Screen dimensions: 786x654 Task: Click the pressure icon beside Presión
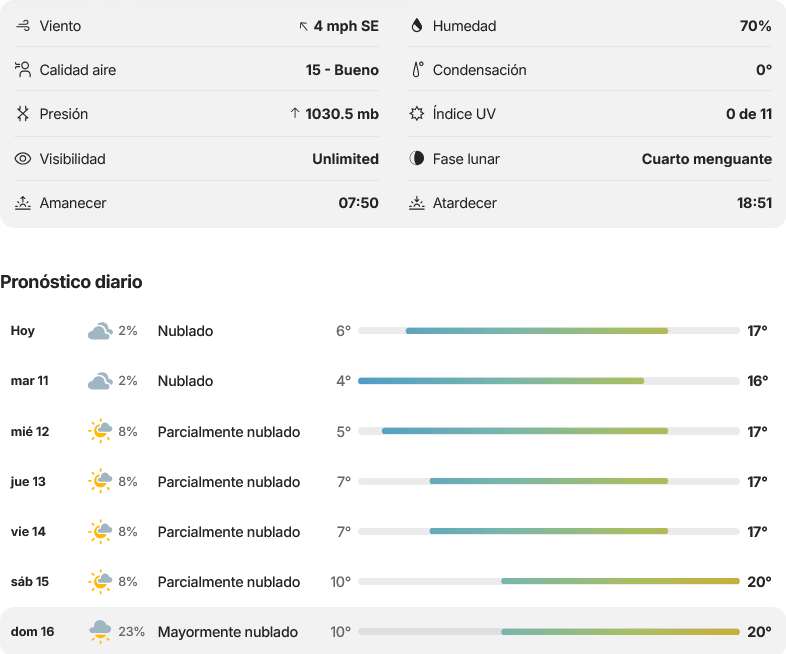23,114
